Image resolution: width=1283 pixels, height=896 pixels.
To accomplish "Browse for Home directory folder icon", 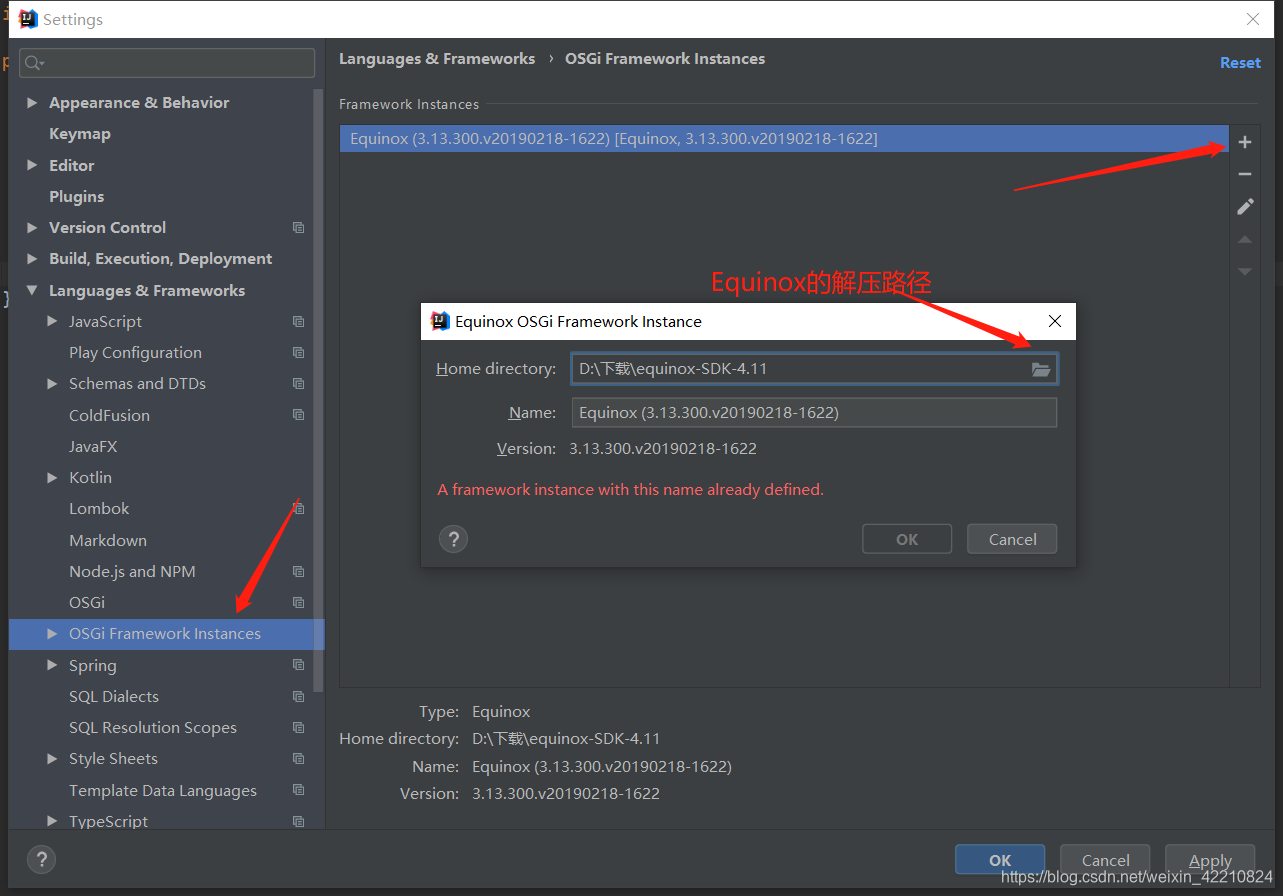I will tap(1041, 369).
